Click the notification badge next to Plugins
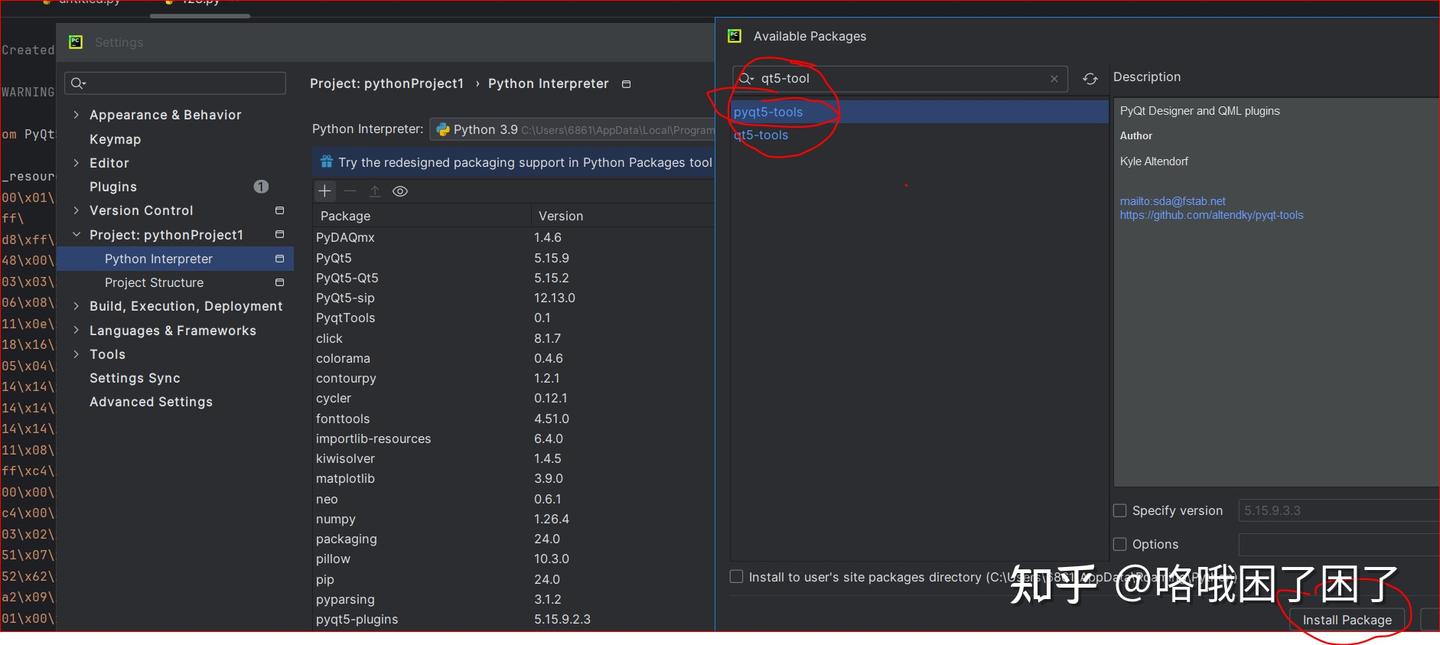 click(x=260, y=186)
